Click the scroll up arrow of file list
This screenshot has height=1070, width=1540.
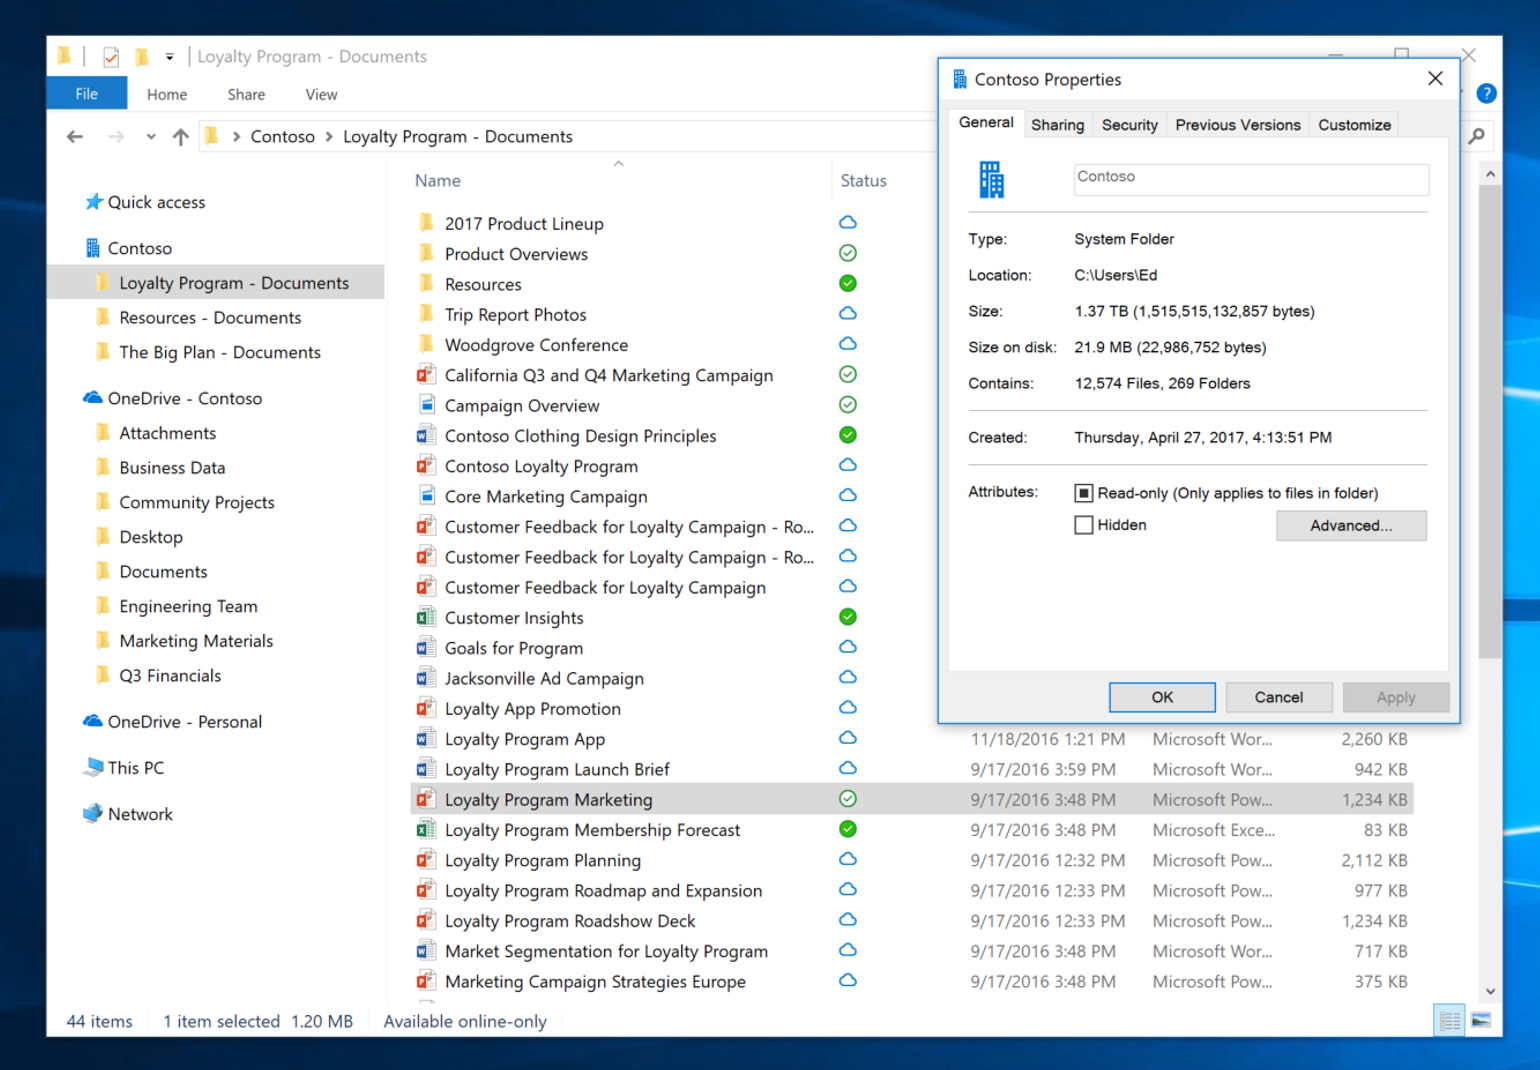1490,174
